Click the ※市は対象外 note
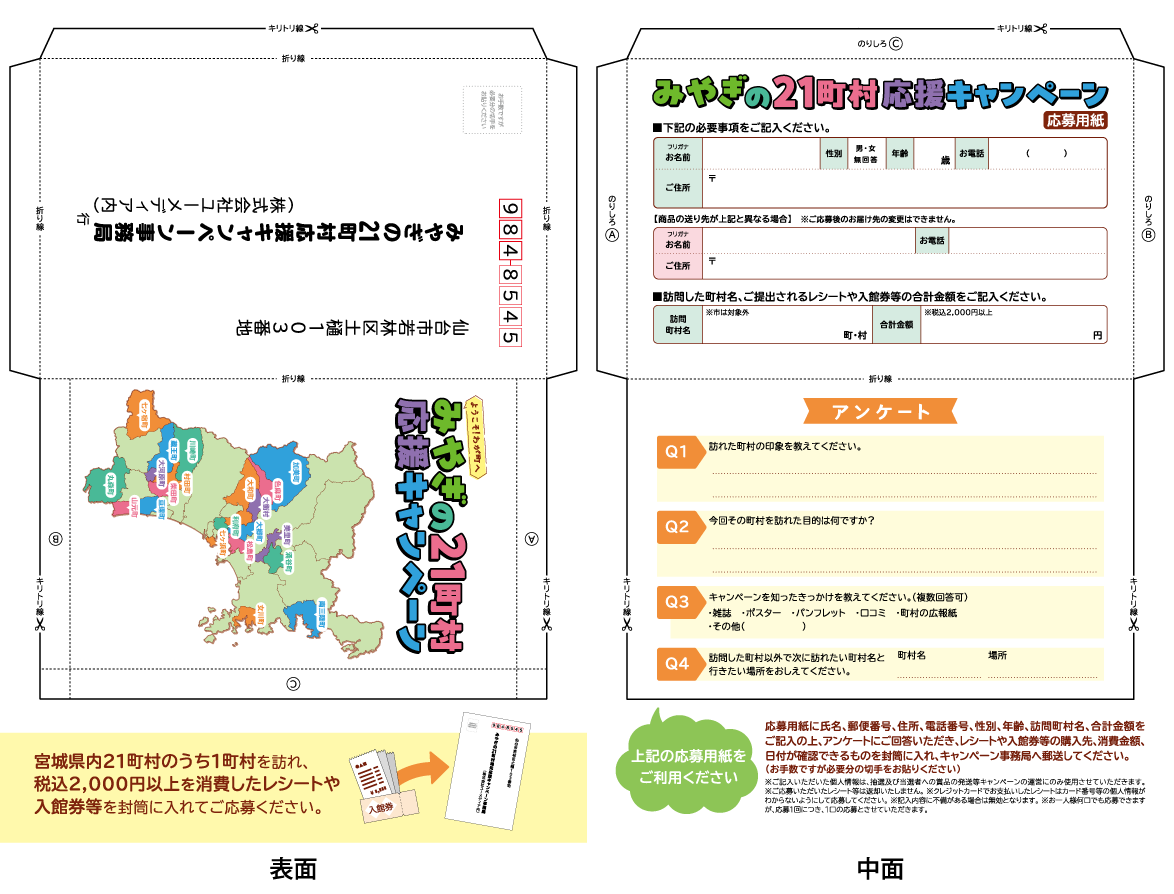 [x=727, y=312]
